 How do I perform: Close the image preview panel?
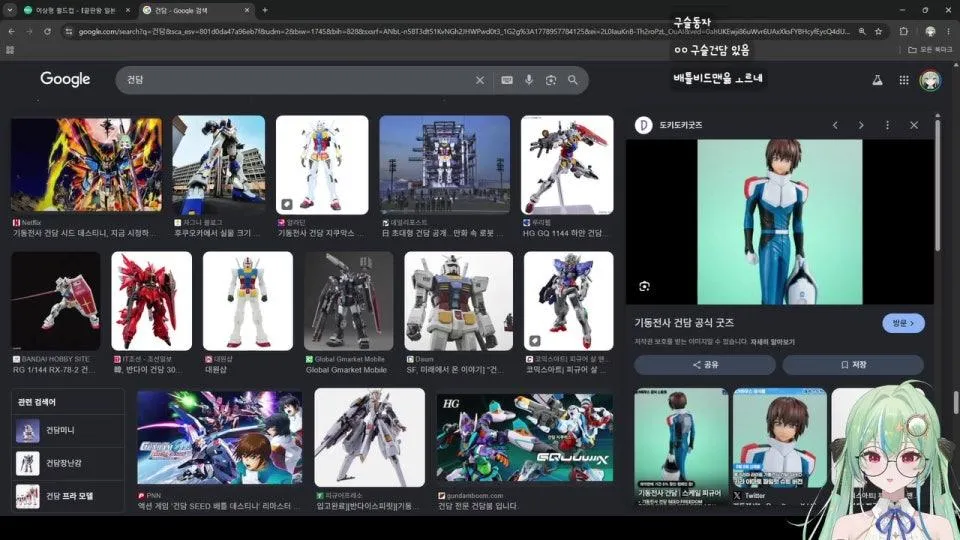913,125
